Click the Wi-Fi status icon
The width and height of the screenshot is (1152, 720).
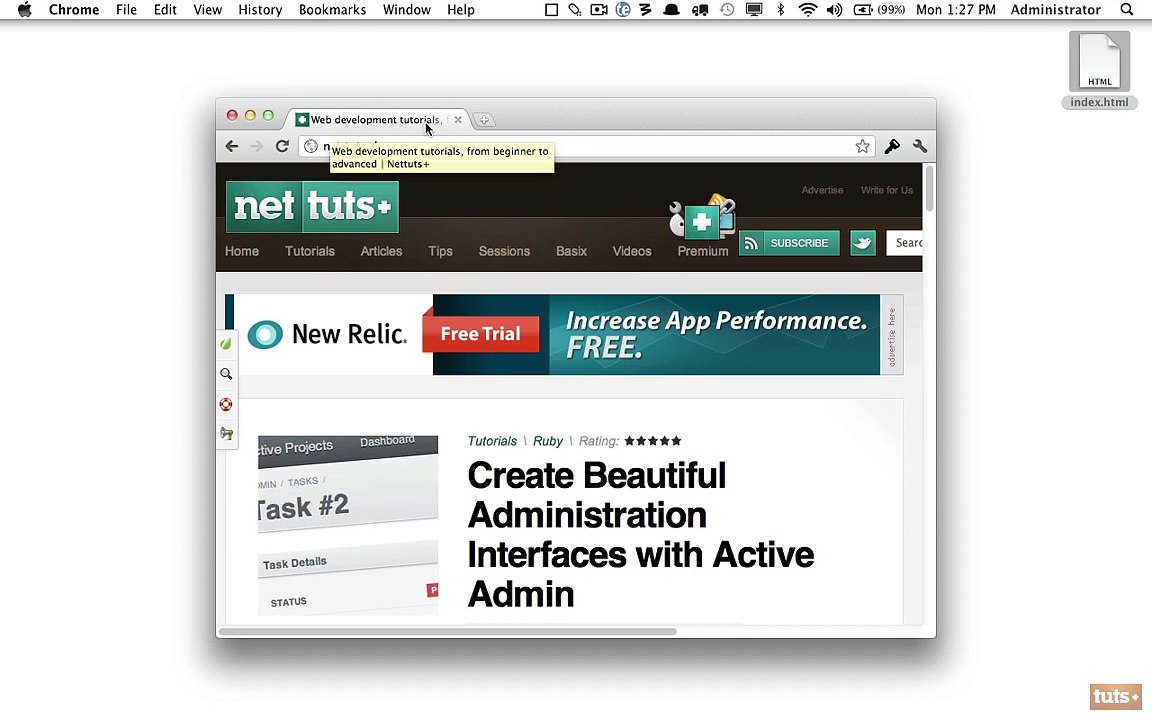(x=807, y=10)
